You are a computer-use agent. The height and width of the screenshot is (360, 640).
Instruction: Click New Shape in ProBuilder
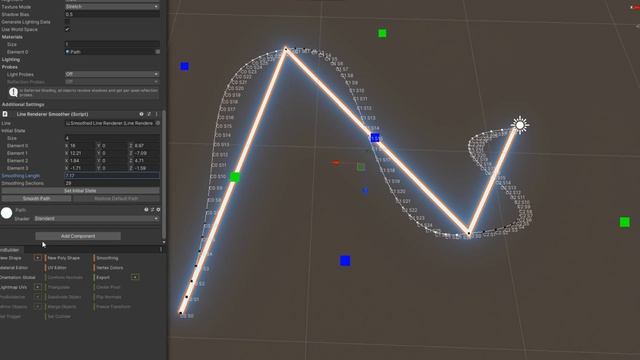click(x=11, y=258)
